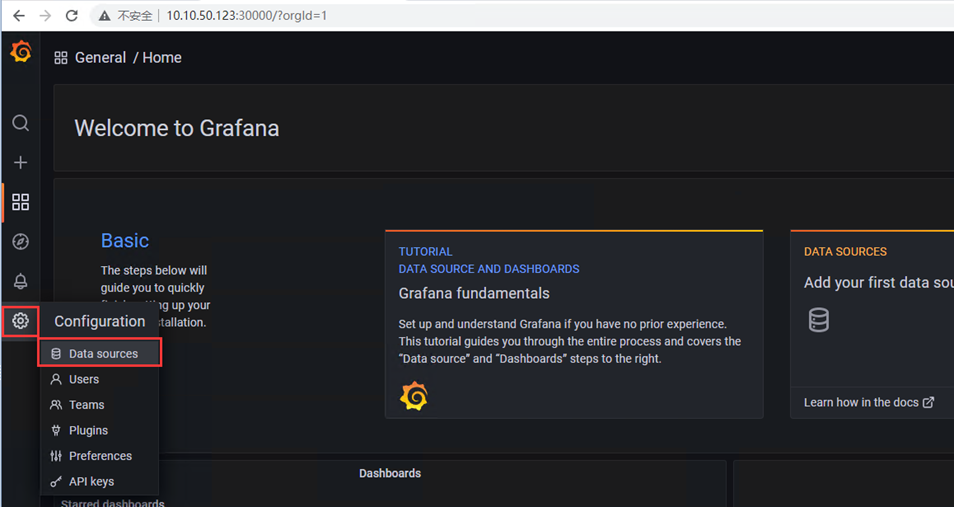Click the Grafana logo on the tutorial card
The image size is (954, 507).
[x=414, y=396]
